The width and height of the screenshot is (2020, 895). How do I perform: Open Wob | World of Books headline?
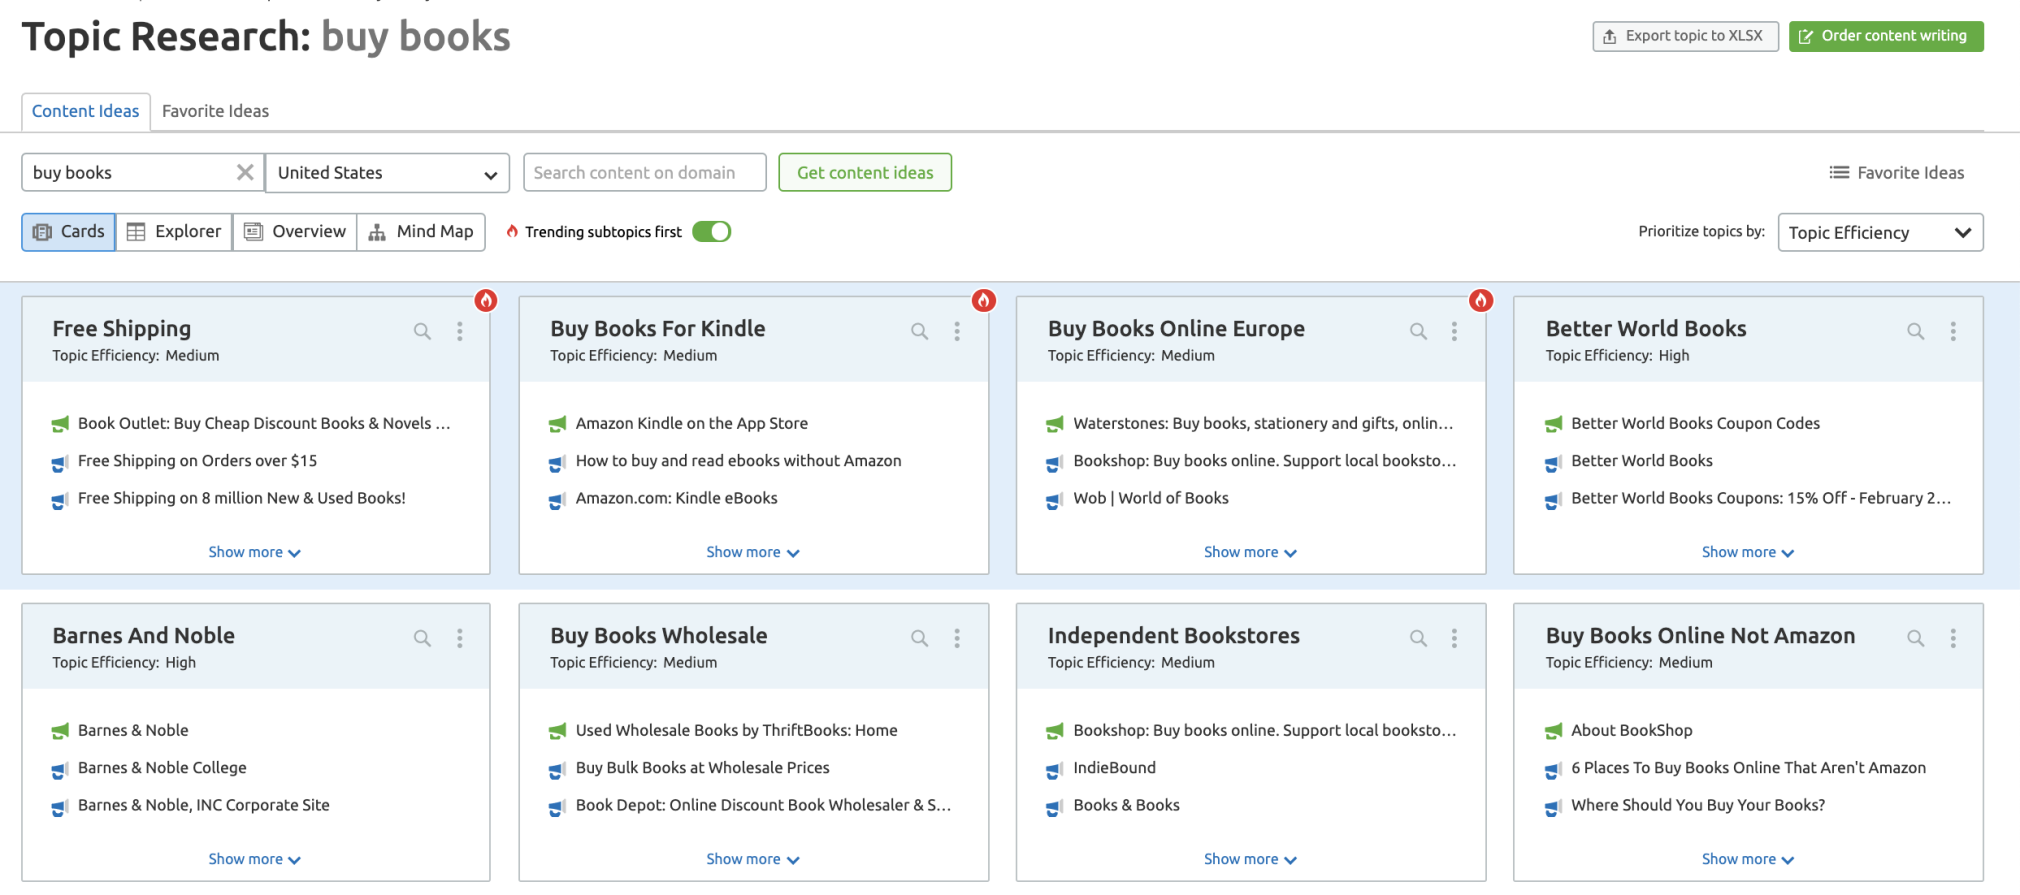pyautogui.click(x=1151, y=498)
